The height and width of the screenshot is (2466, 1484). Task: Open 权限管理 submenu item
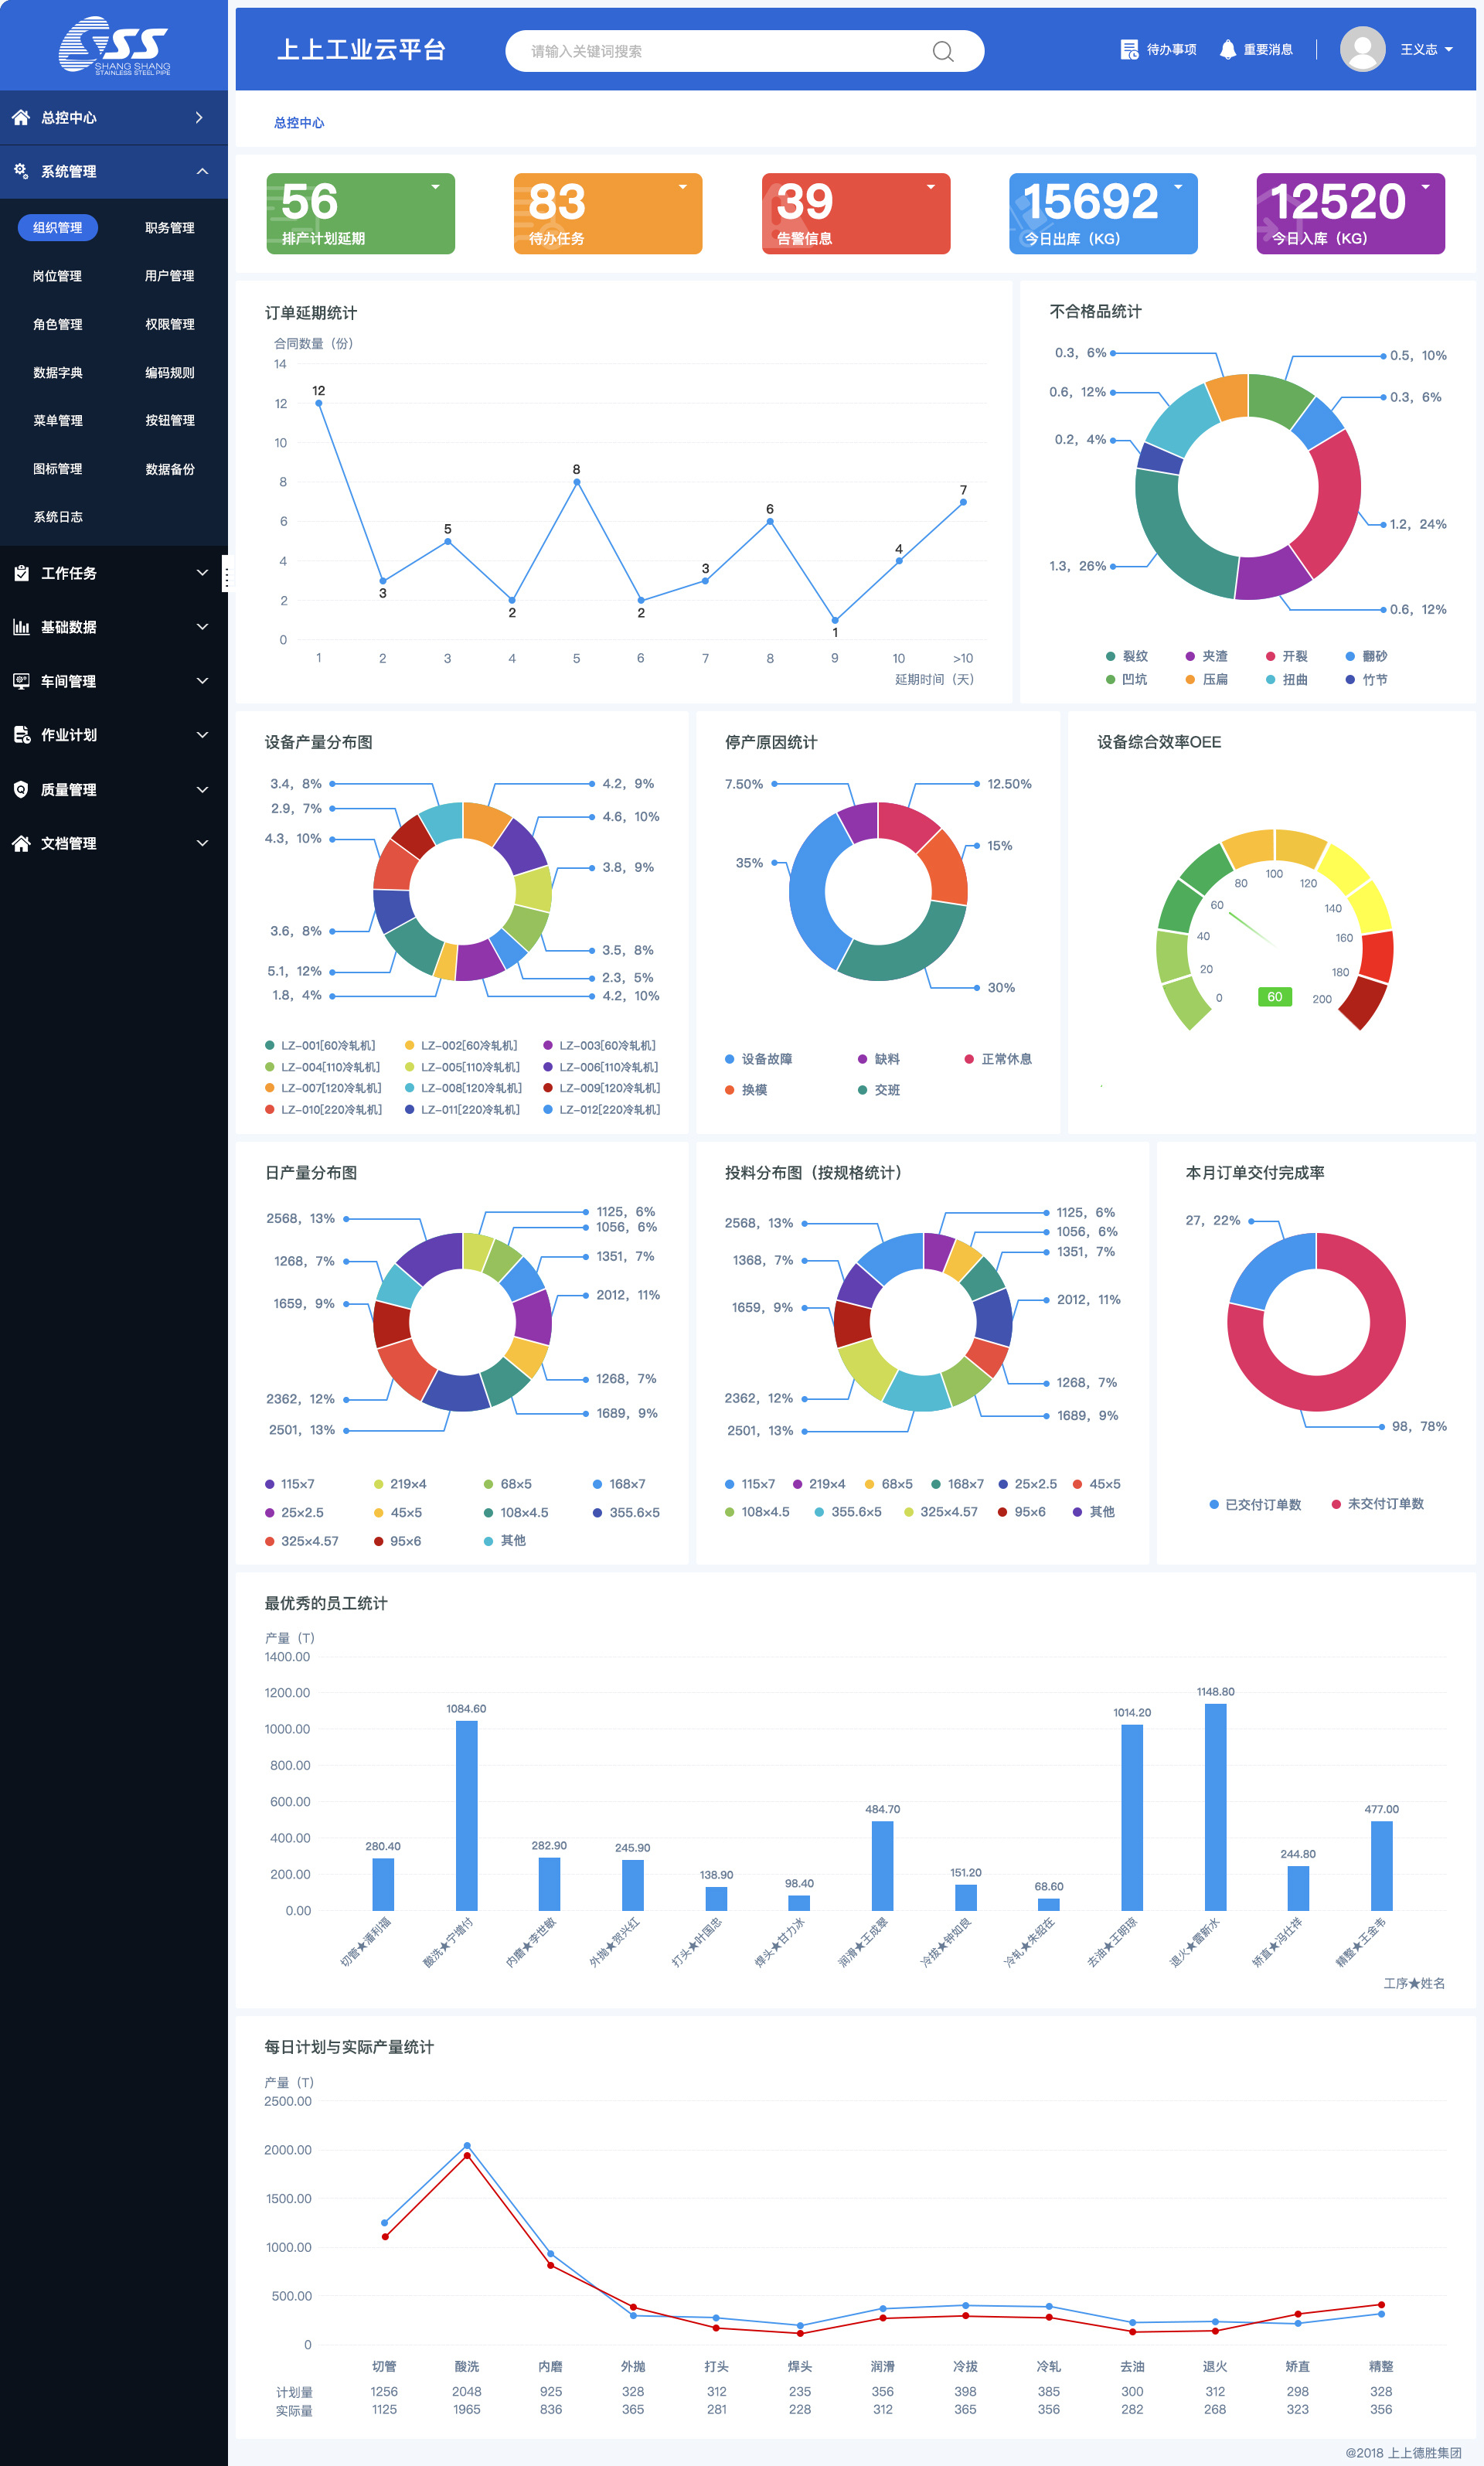click(x=170, y=324)
